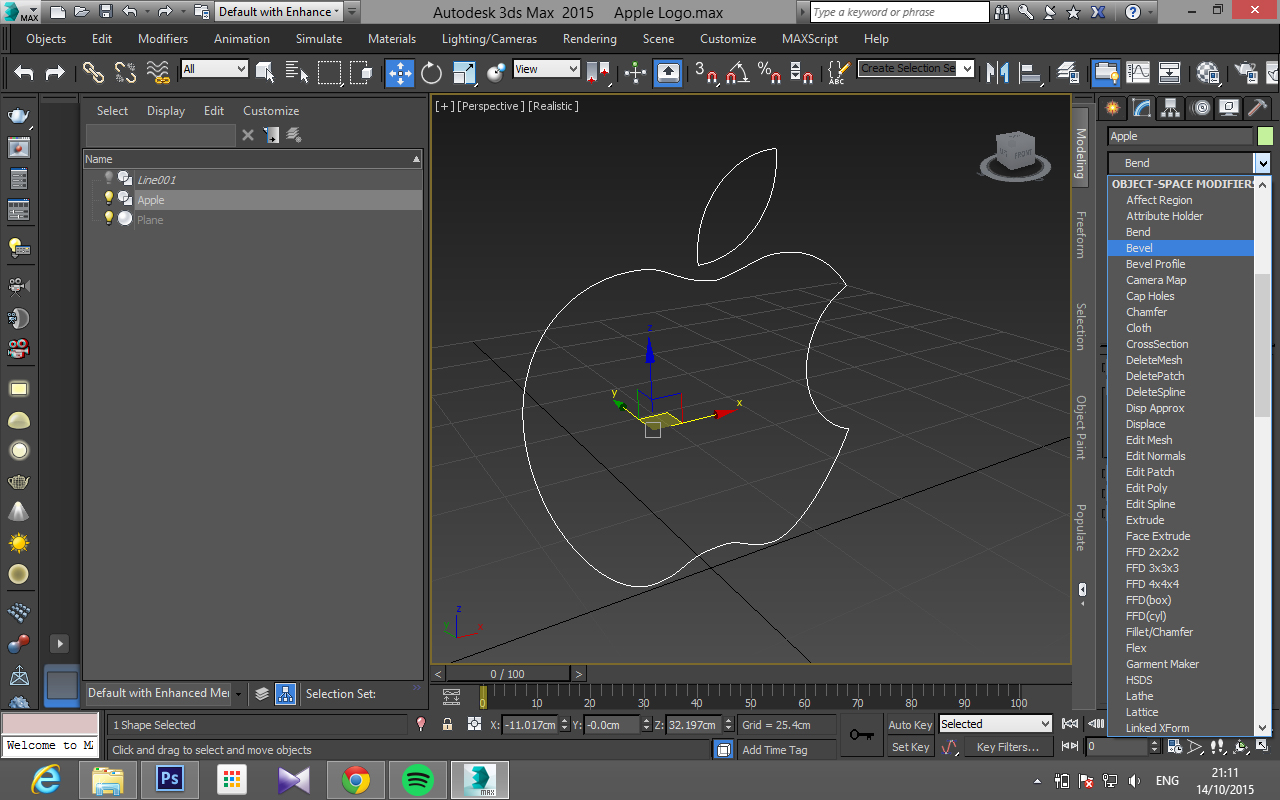The height and width of the screenshot is (800, 1280).
Task: Activate the Select and Move tool
Action: pyautogui.click(x=400, y=72)
